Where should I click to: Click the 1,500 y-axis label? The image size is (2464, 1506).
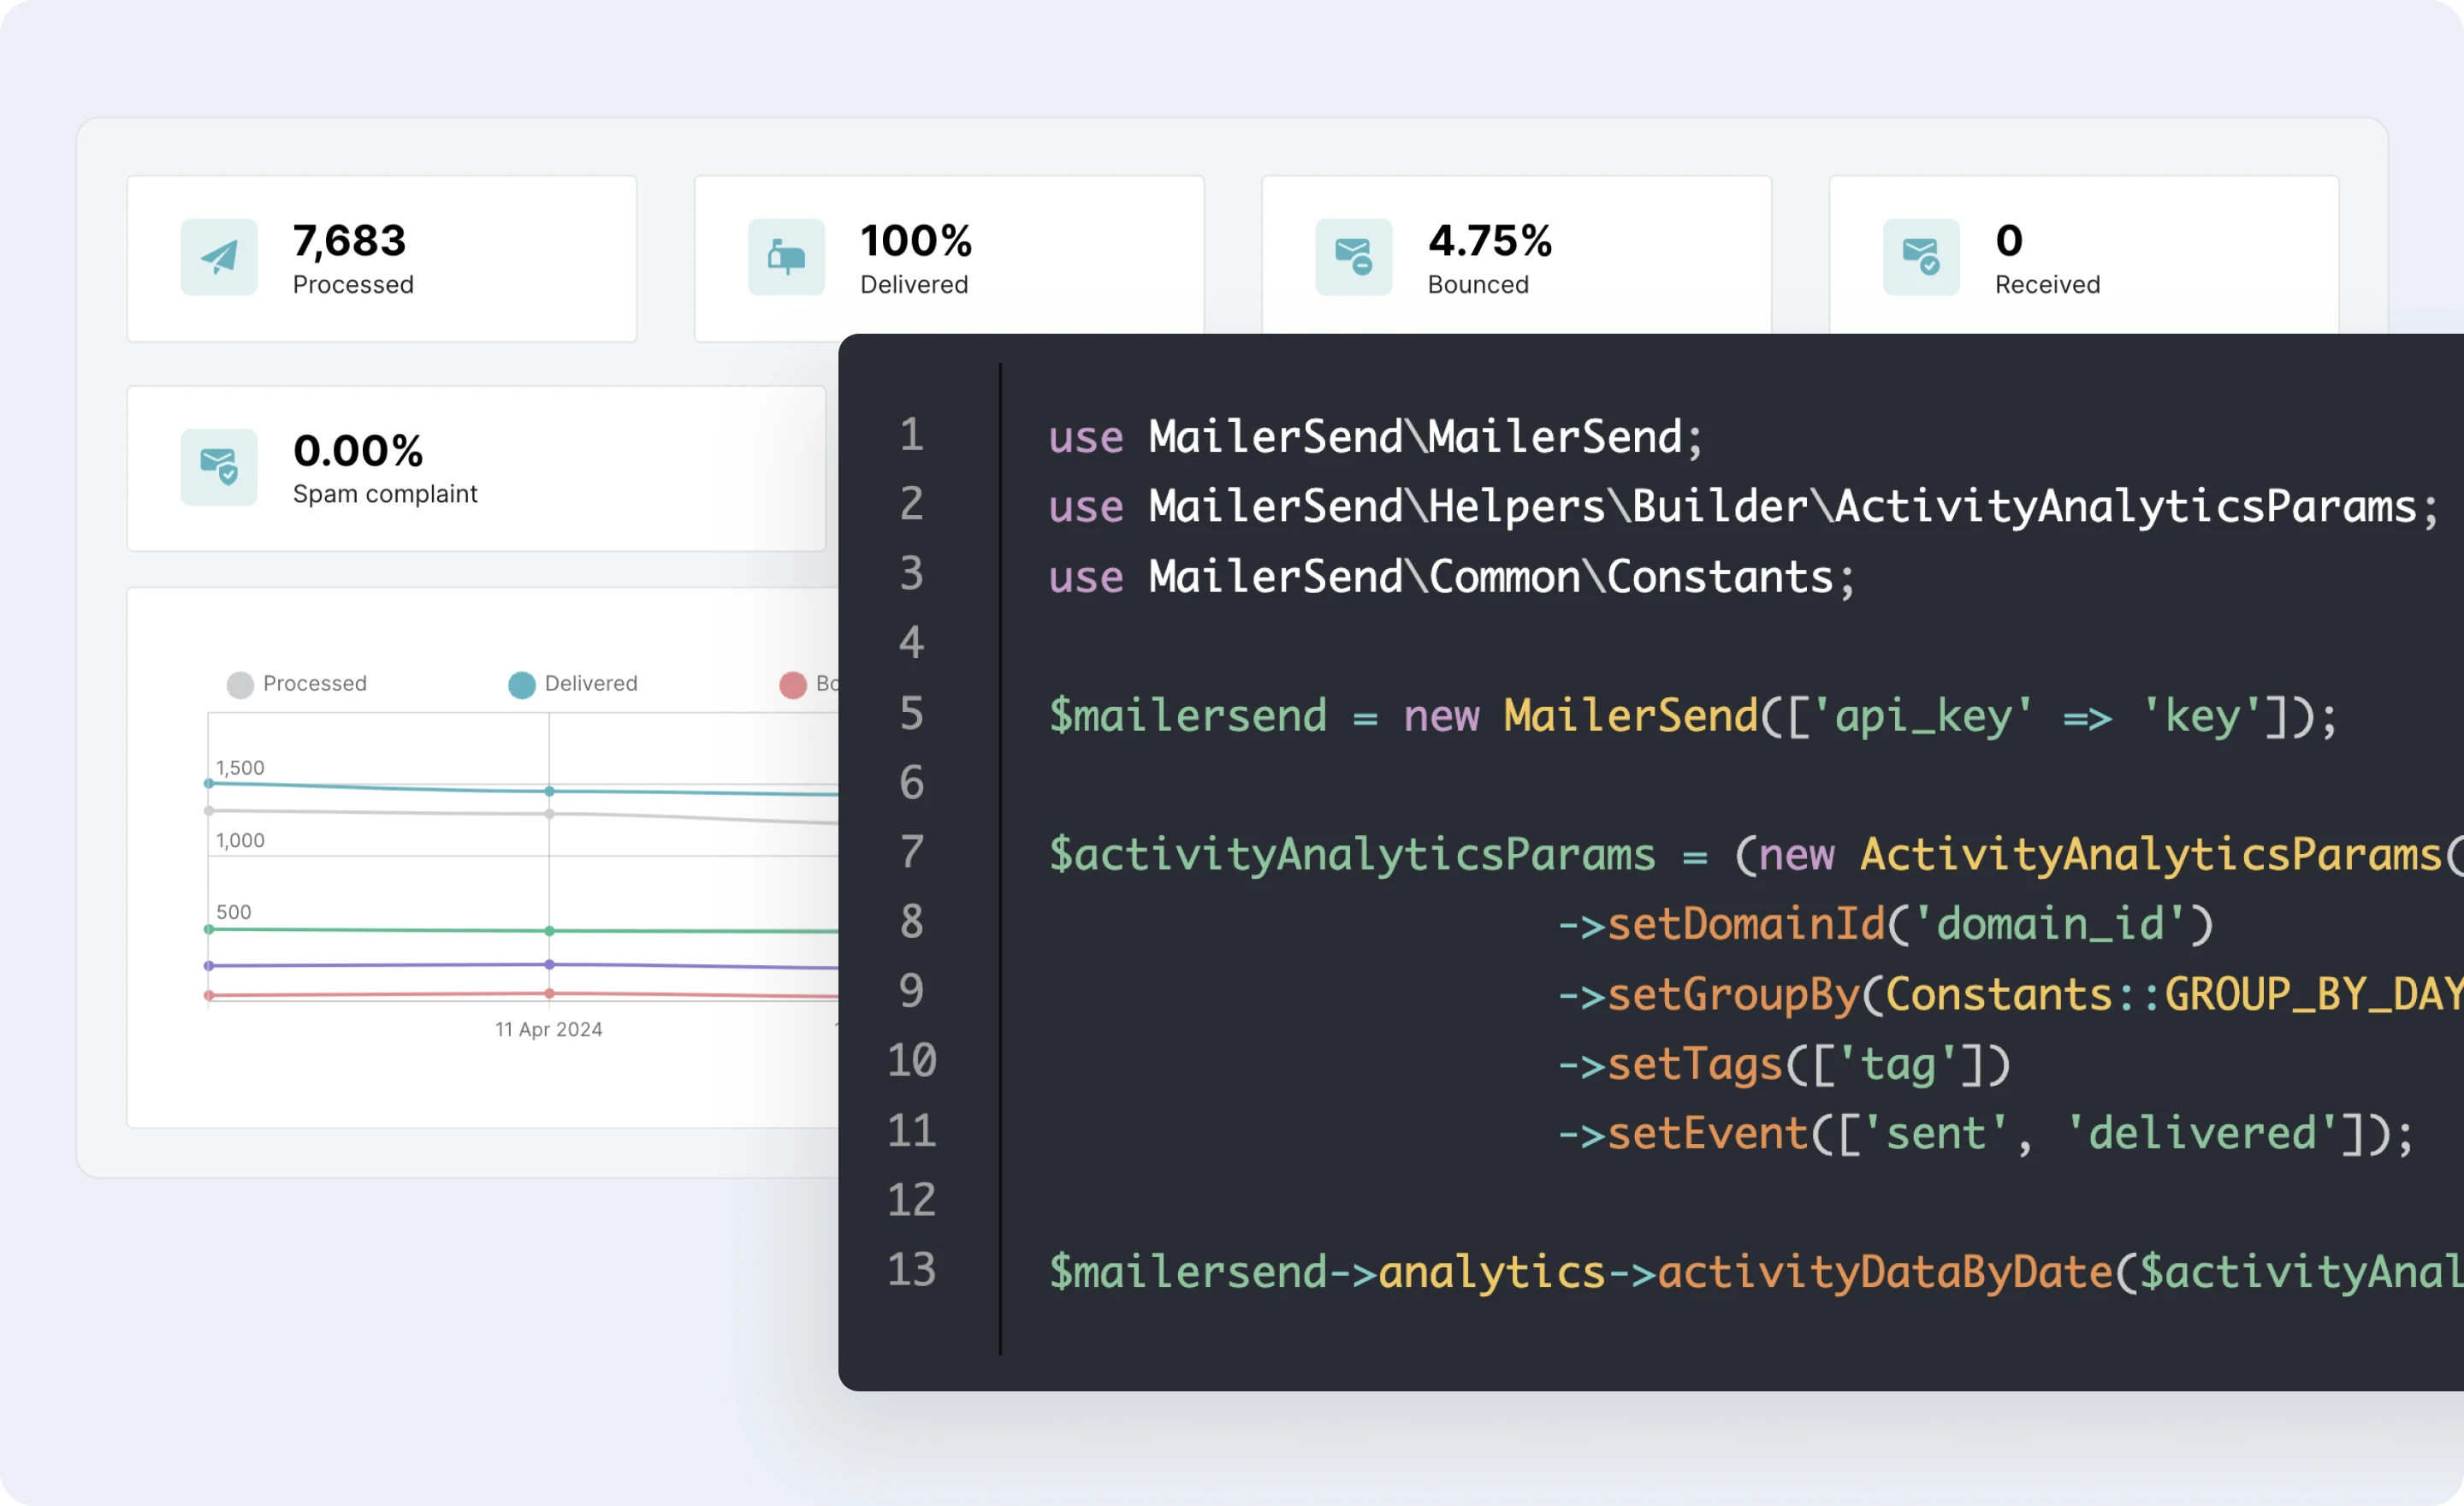point(240,768)
